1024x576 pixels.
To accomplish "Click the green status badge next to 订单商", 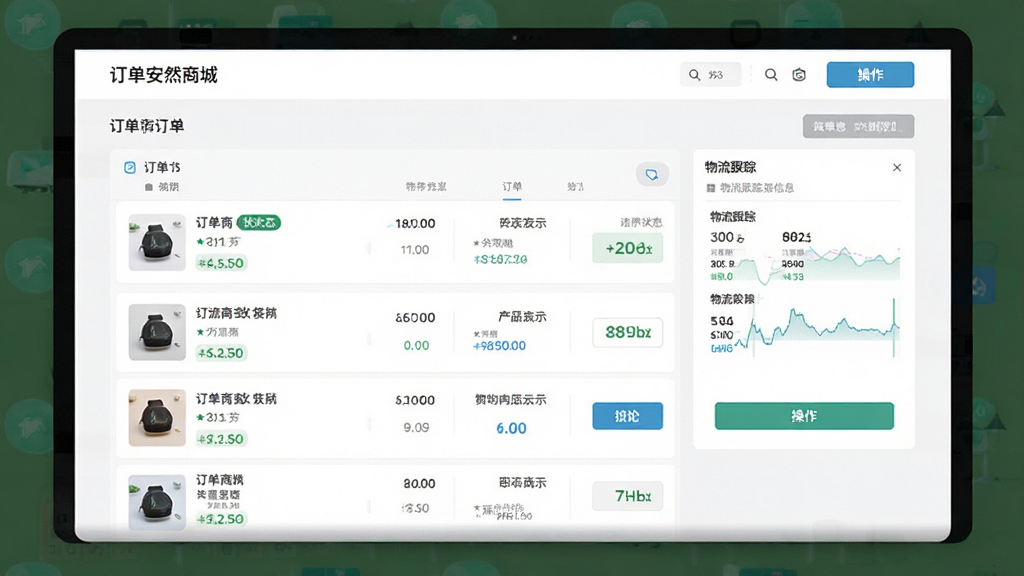I will click(x=259, y=223).
